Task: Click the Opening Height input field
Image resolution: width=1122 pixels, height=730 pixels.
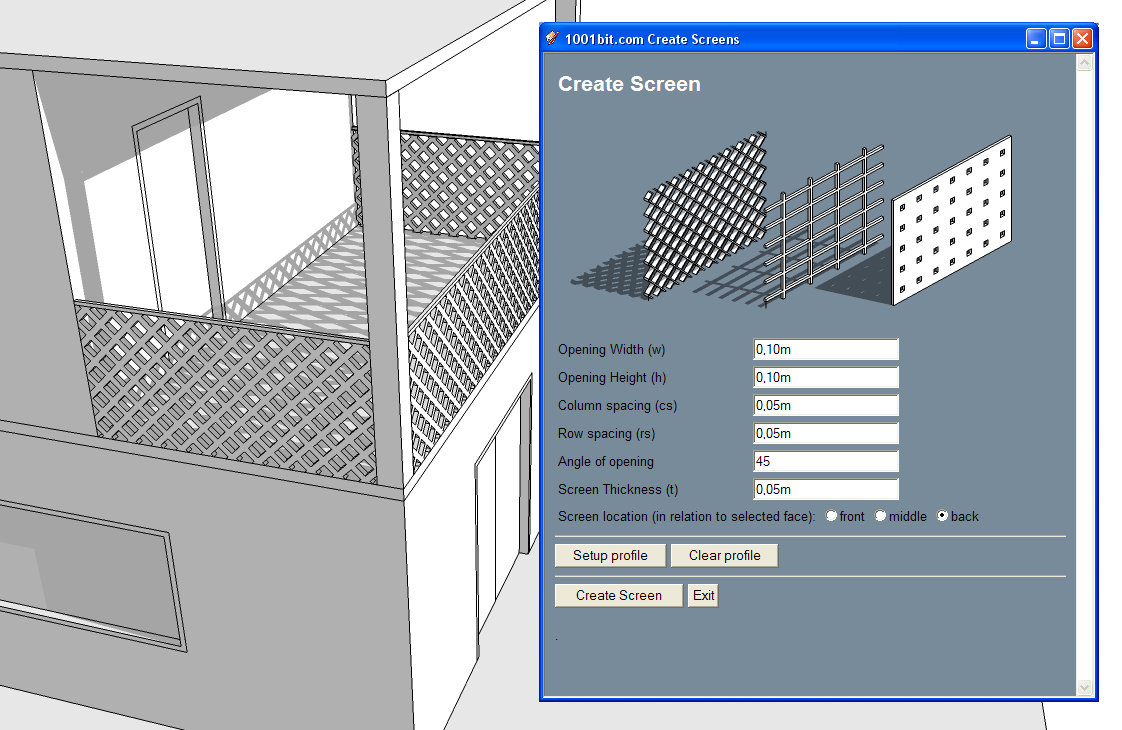Action: (x=826, y=377)
